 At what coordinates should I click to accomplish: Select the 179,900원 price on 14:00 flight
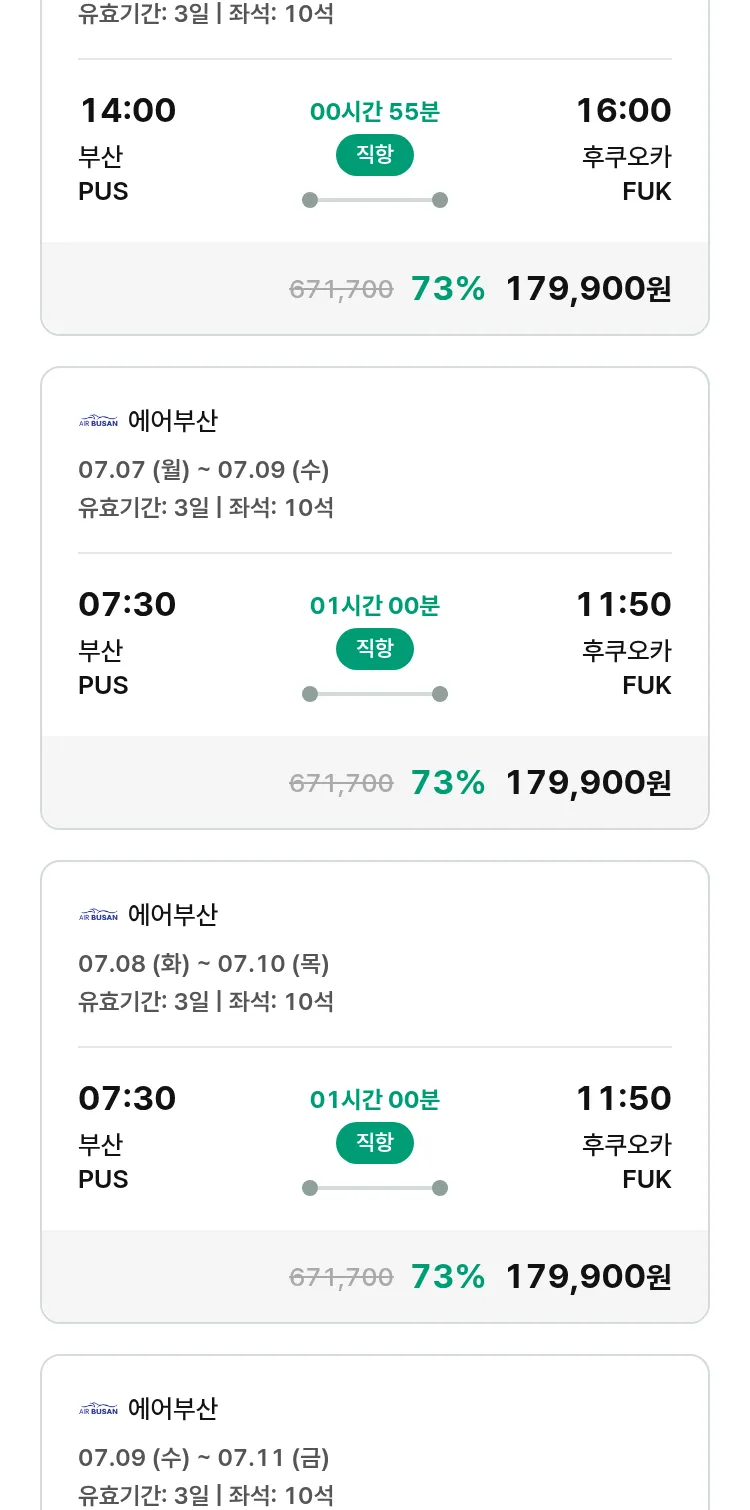[588, 289]
